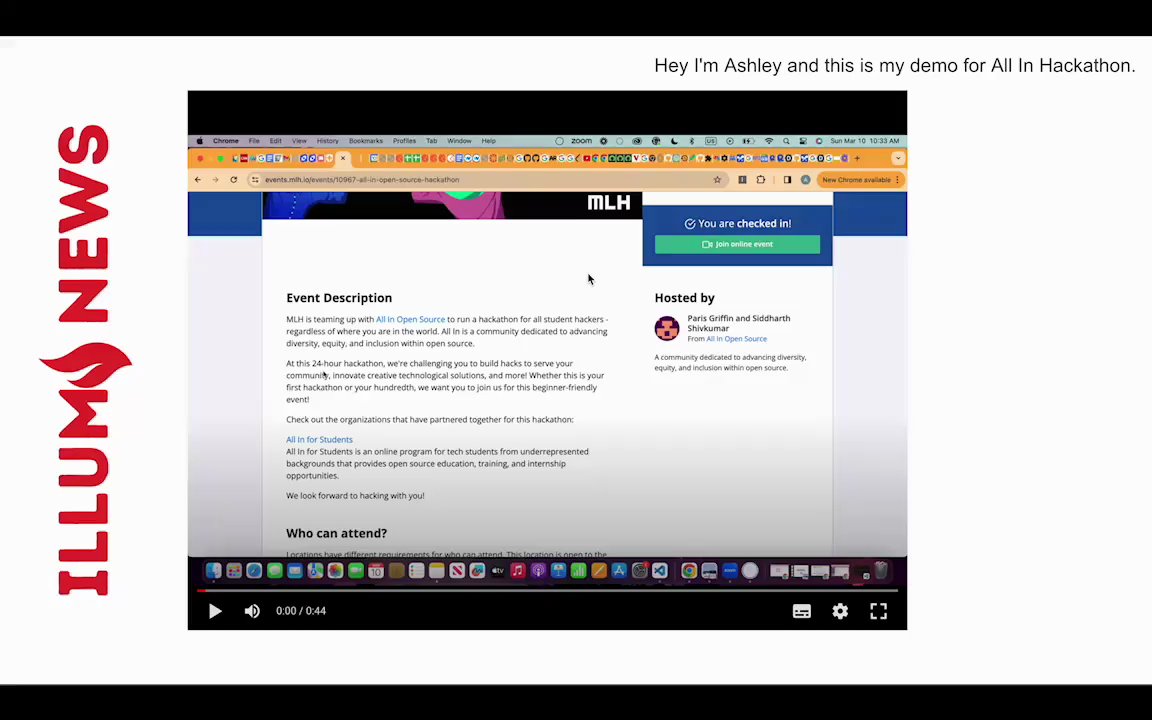This screenshot has width=1152, height=720.
Task: Open the Bookmarks menu
Action: point(366,141)
